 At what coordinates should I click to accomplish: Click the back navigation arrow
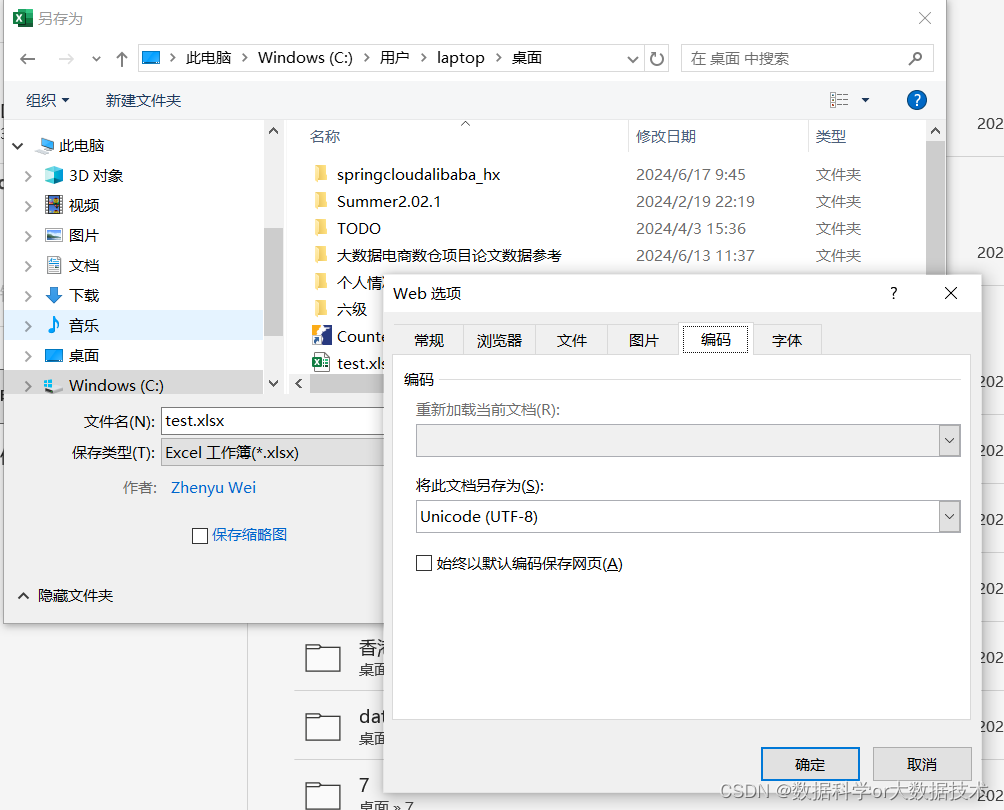click(27, 58)
